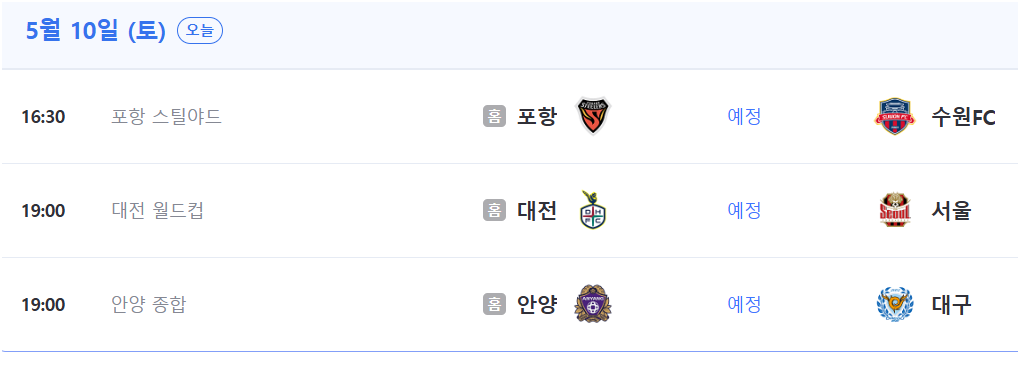Click the 안양 종합 stadium name
The image size is (1020, 375).
coord(149,304)
